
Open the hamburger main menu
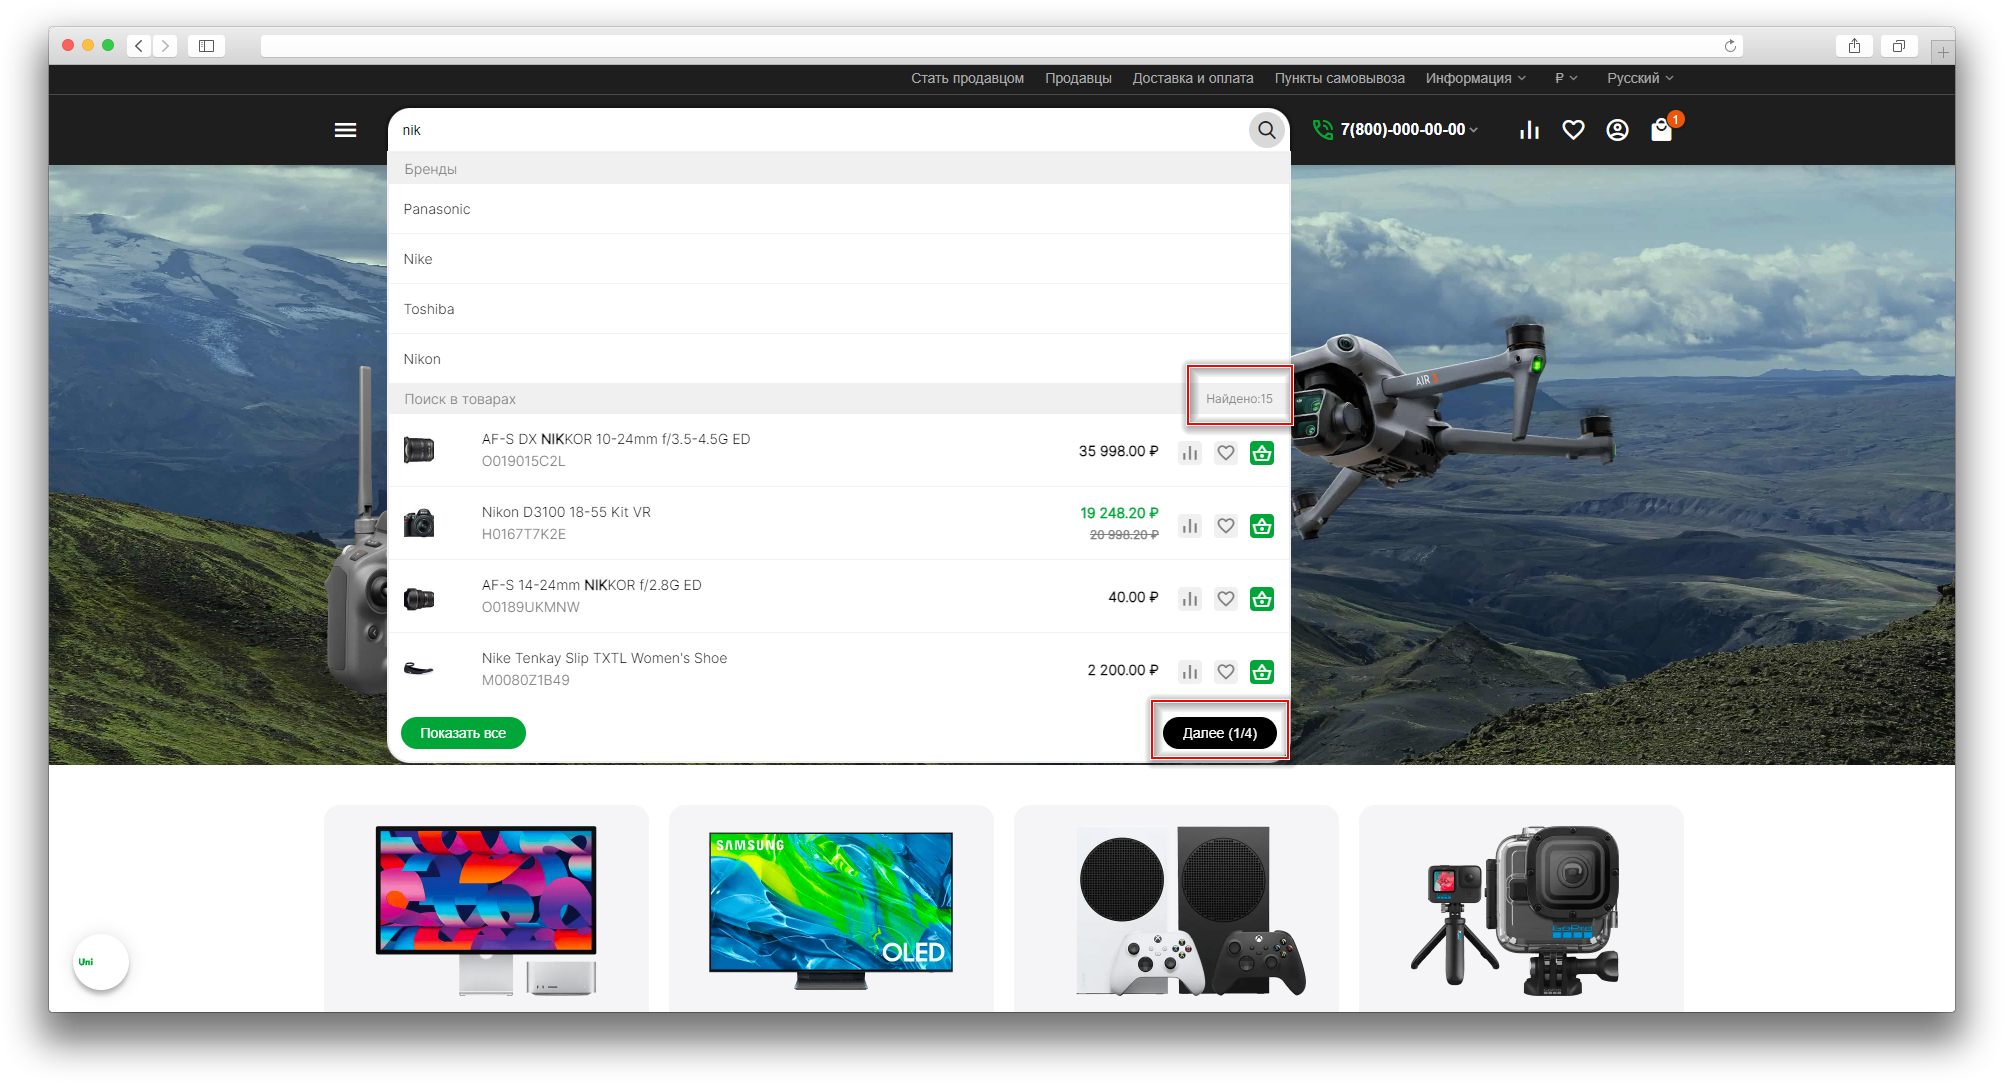click(345, 130)
